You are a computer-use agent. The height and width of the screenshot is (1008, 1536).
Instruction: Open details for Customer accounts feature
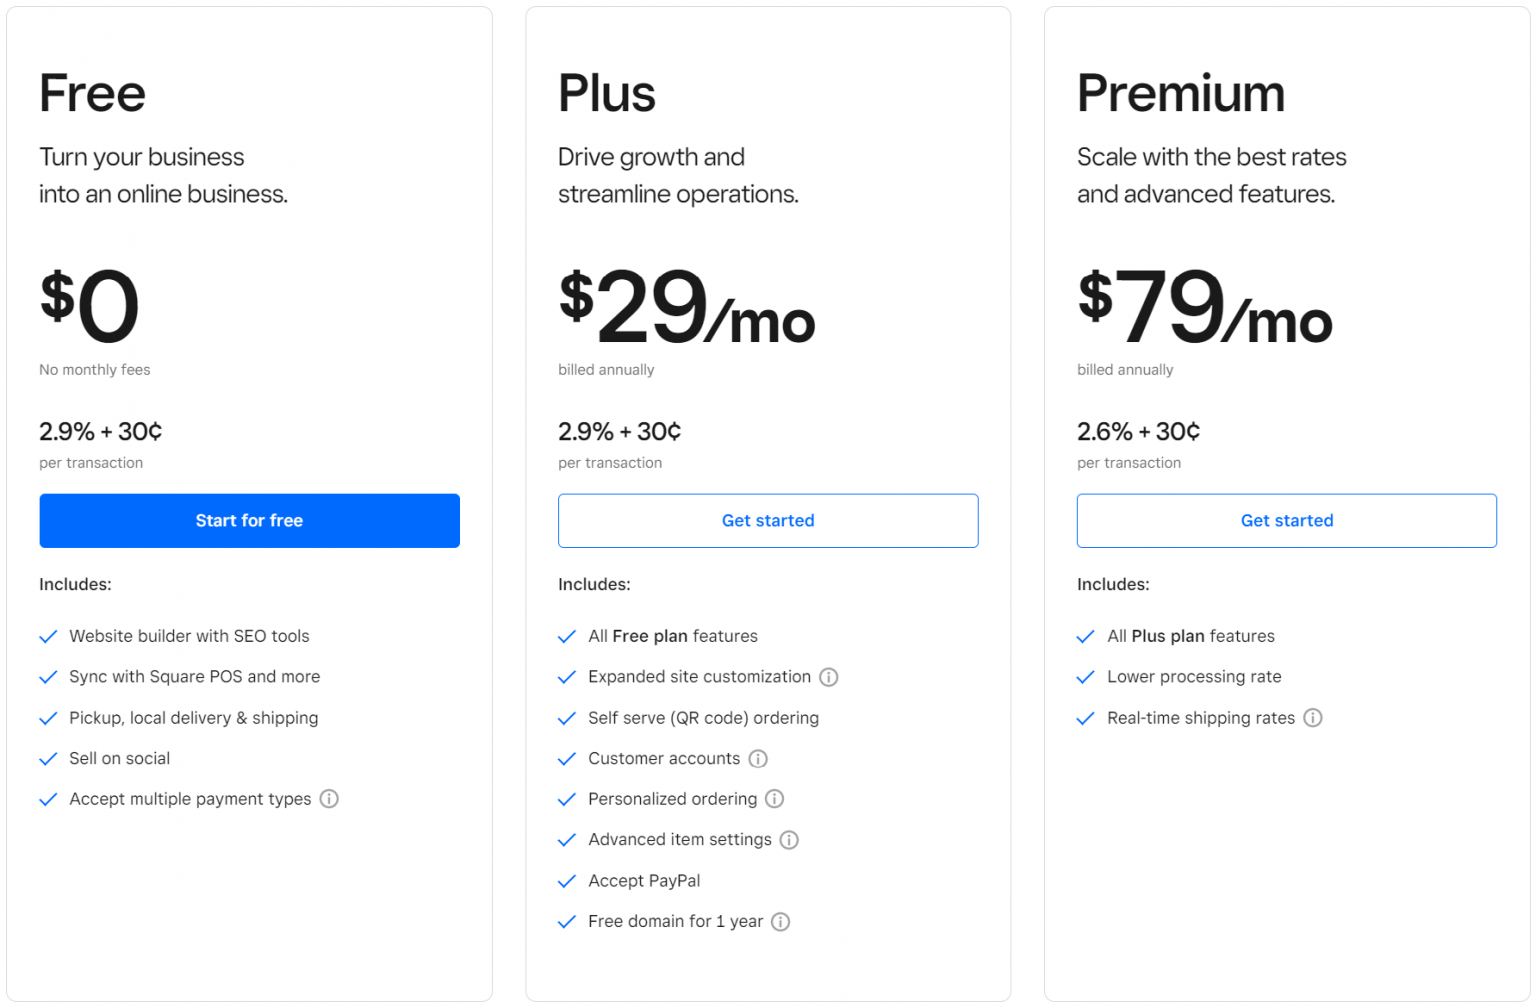point(758,759)
